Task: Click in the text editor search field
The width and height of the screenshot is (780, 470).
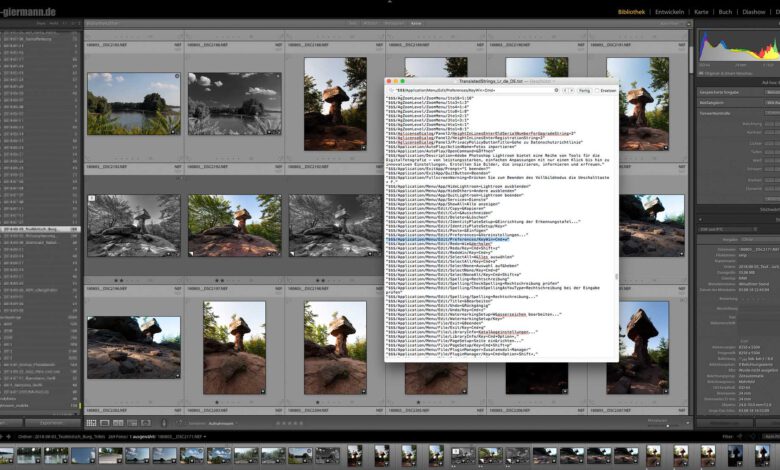Action: coord(470,90)
